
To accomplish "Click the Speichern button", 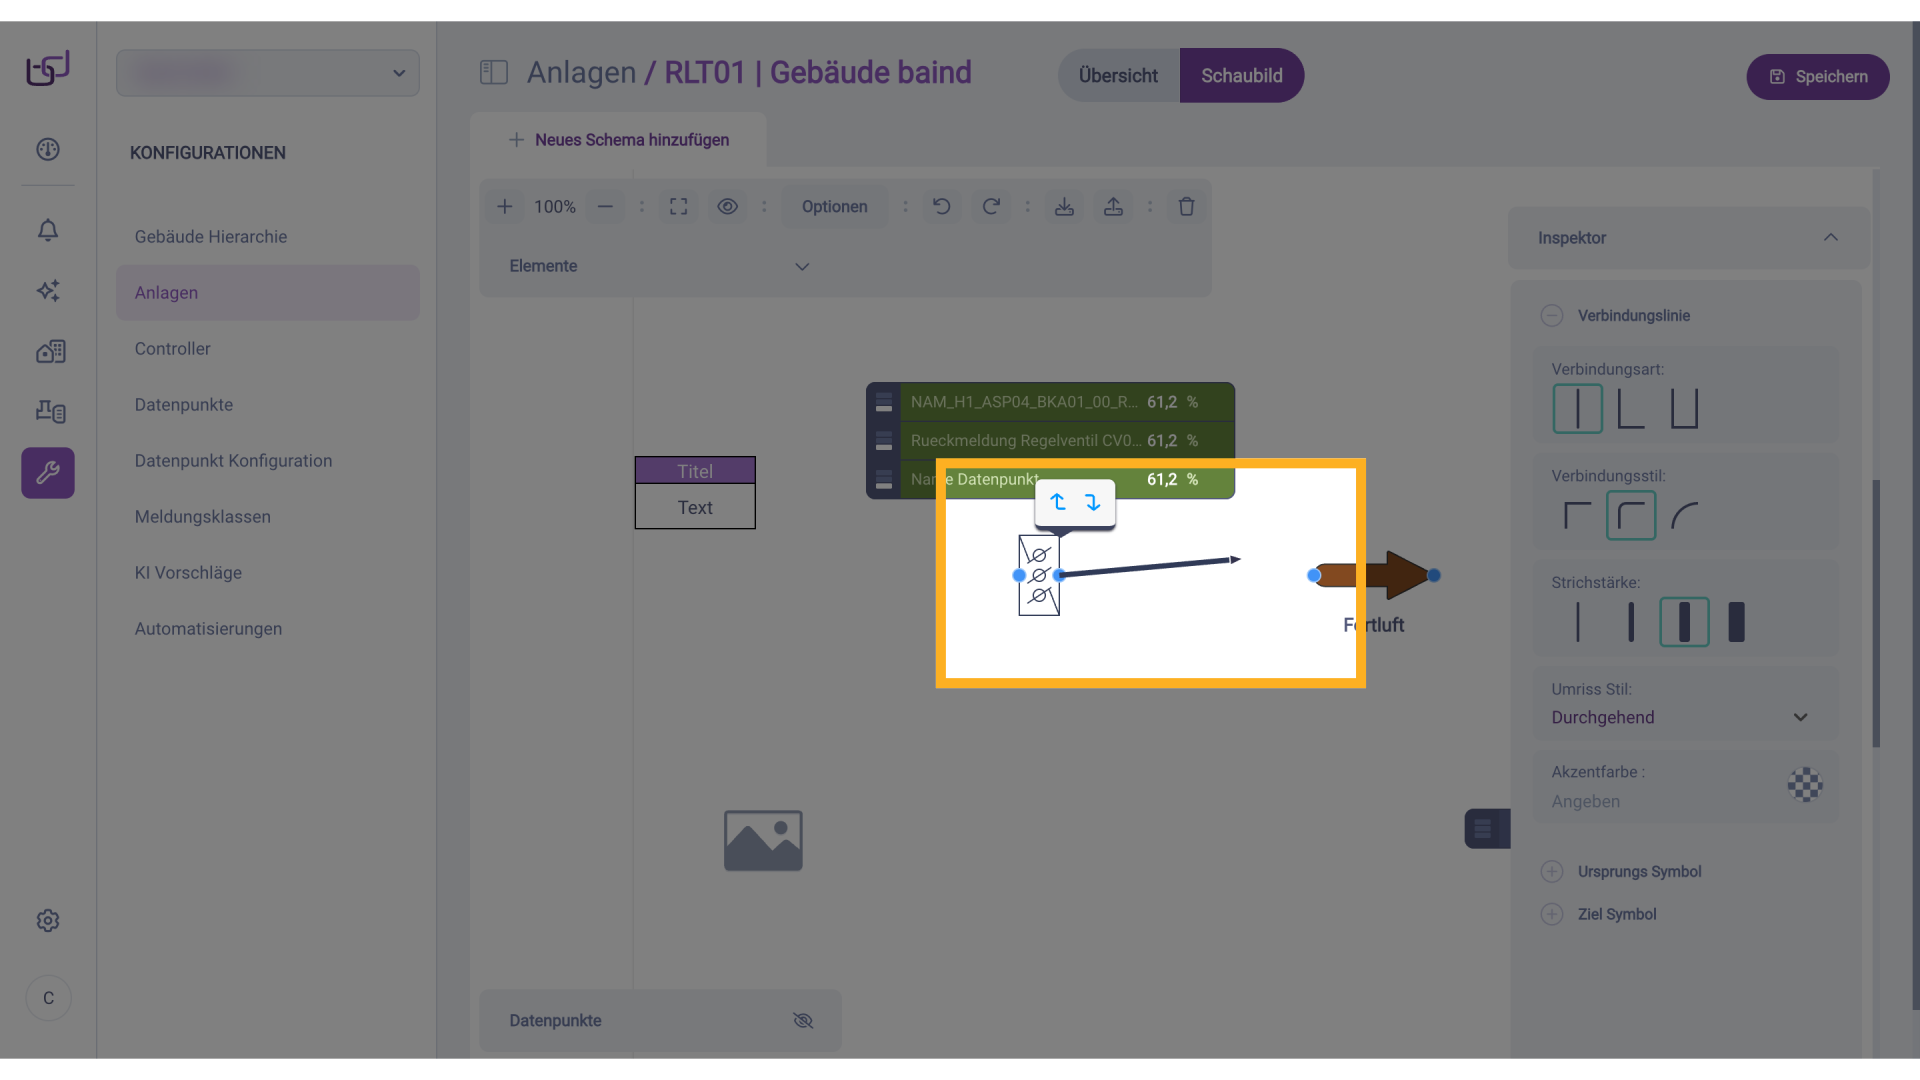I will pyautogui.click(x=1817, y=77).
